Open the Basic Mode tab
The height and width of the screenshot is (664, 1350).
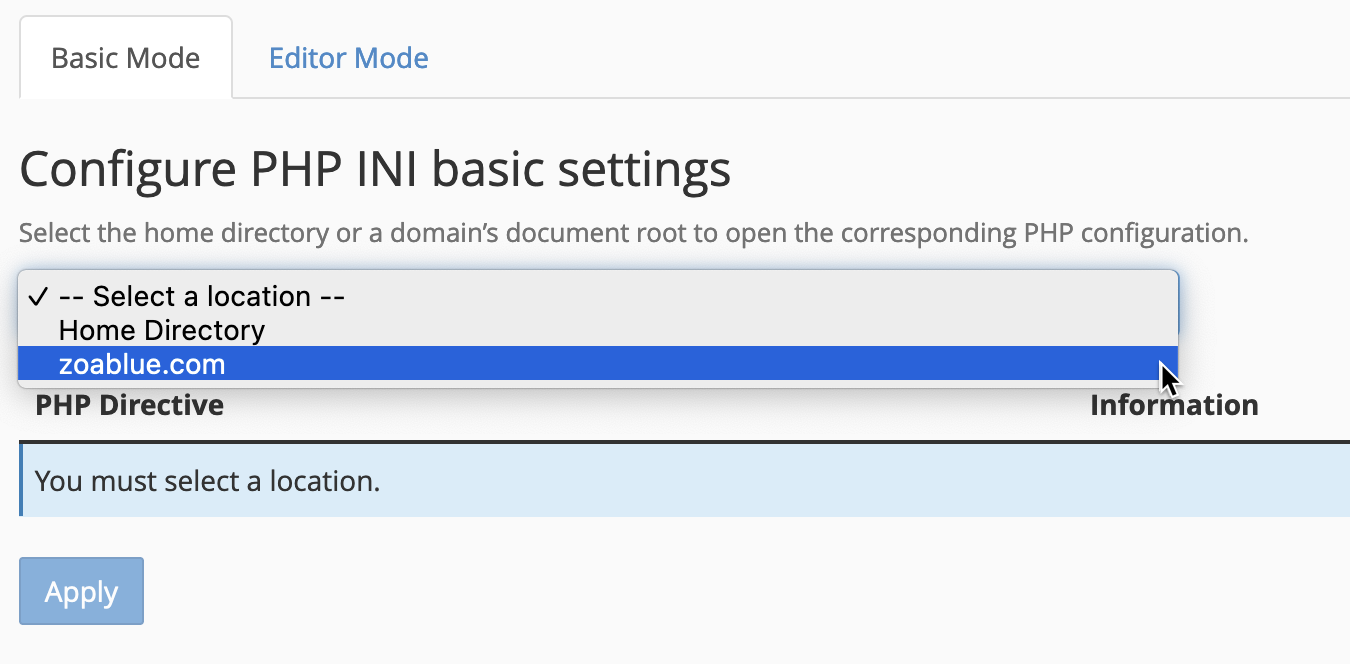click(125, 58)
